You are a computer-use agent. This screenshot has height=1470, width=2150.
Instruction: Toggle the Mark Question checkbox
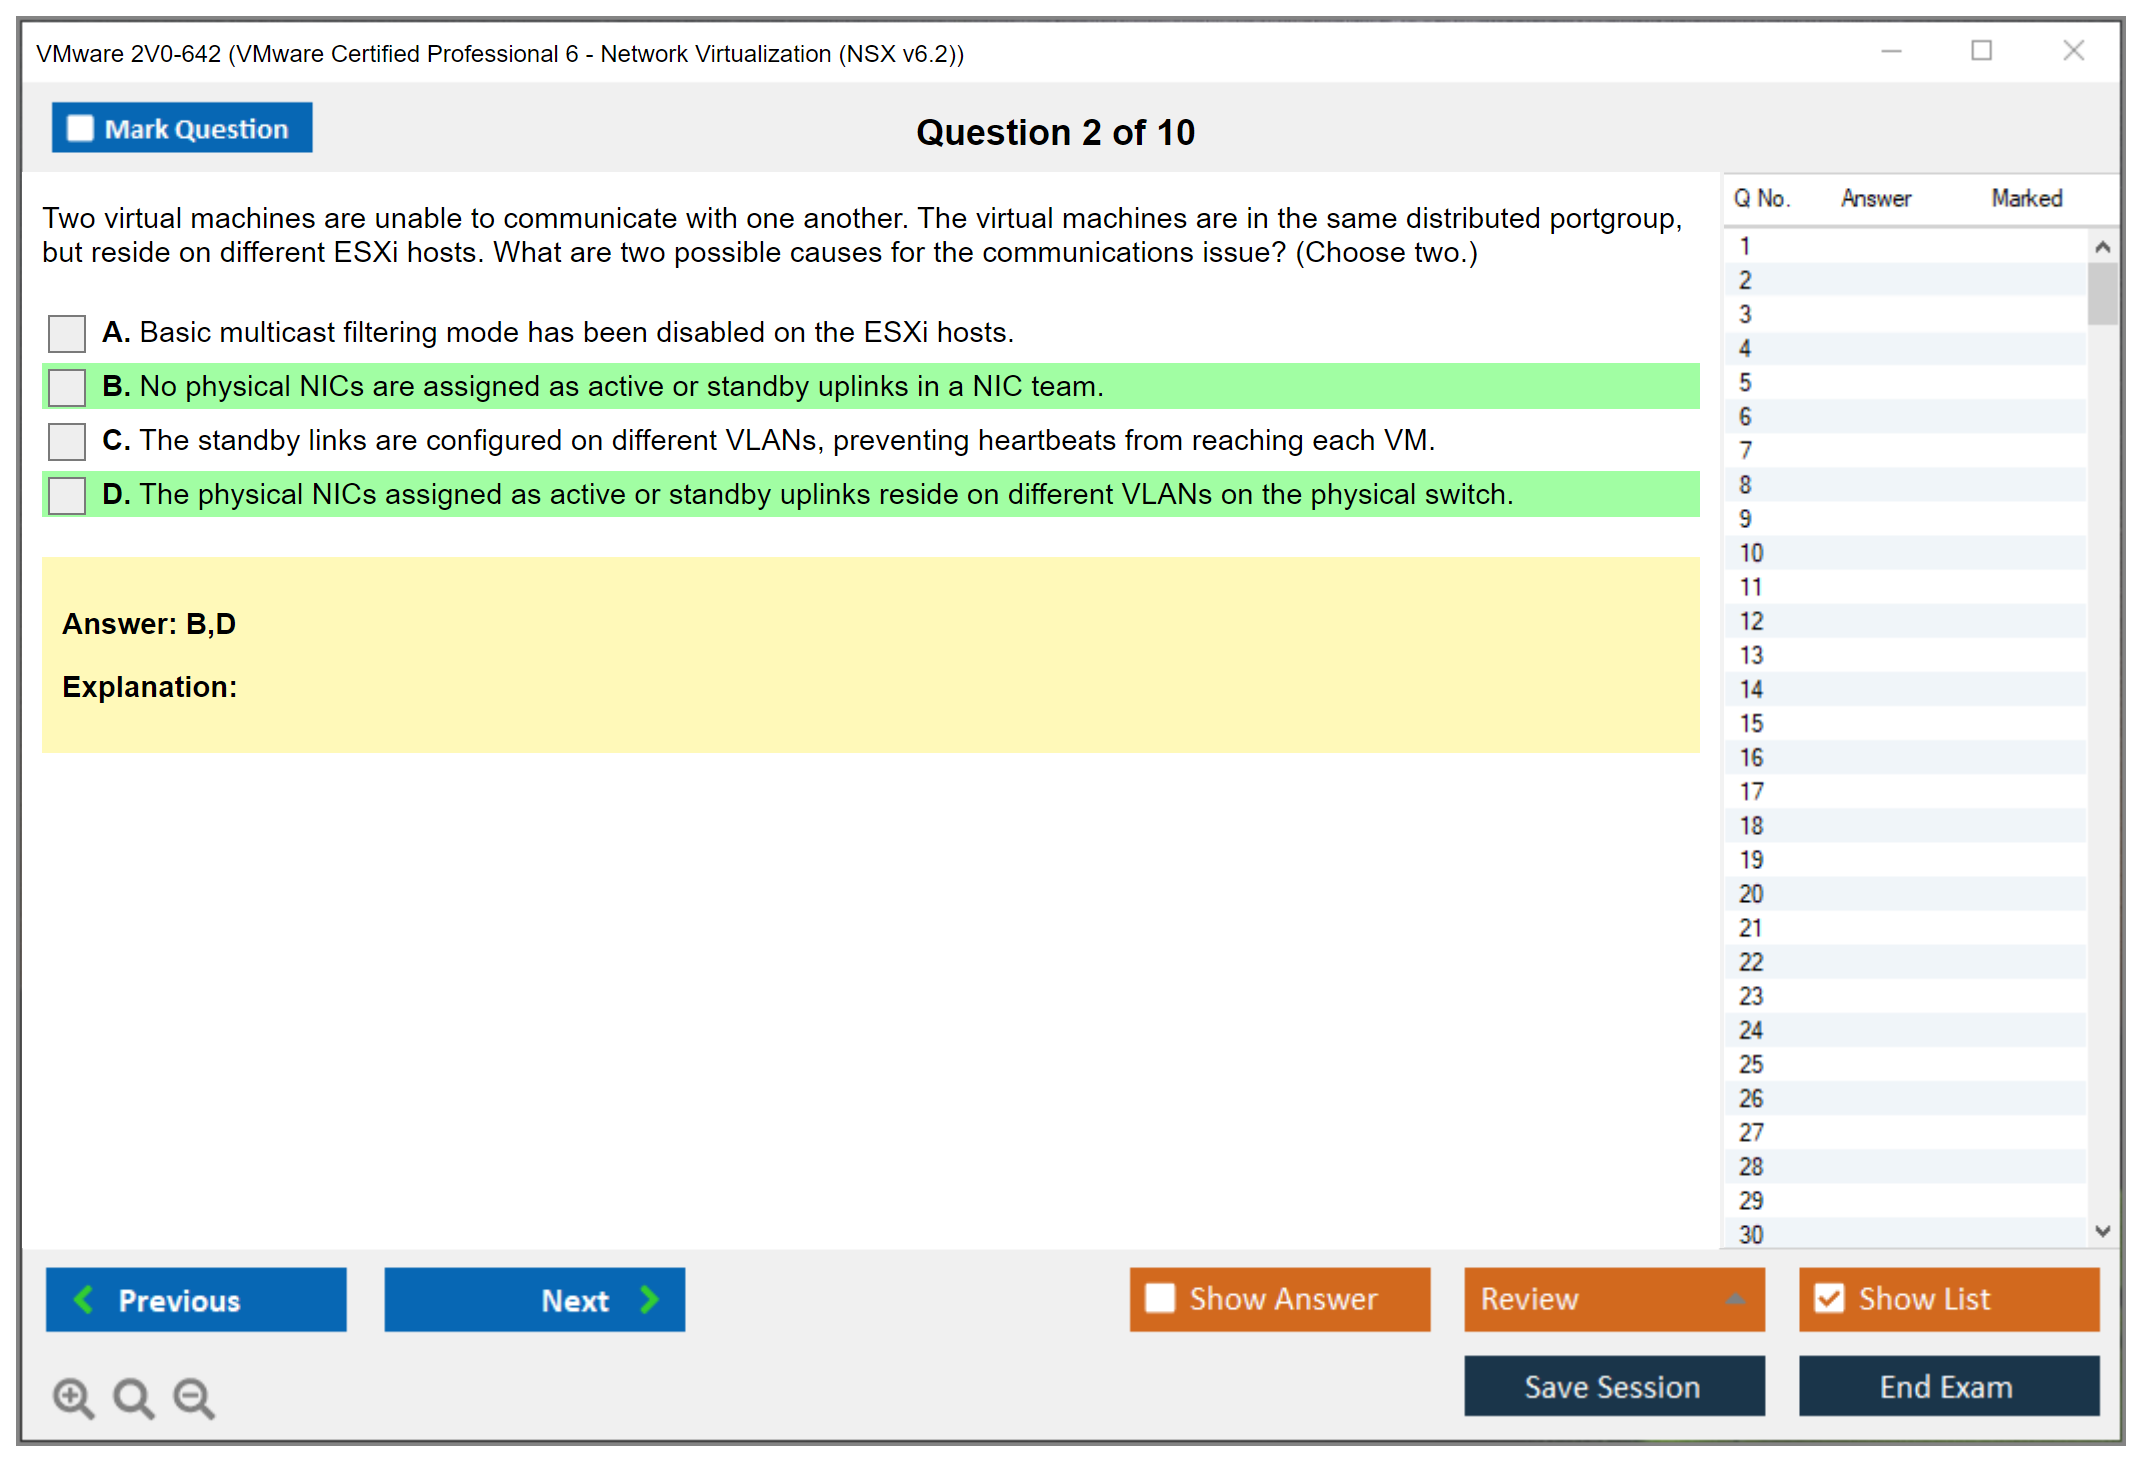pyautogui.click(x=80, y=129)
